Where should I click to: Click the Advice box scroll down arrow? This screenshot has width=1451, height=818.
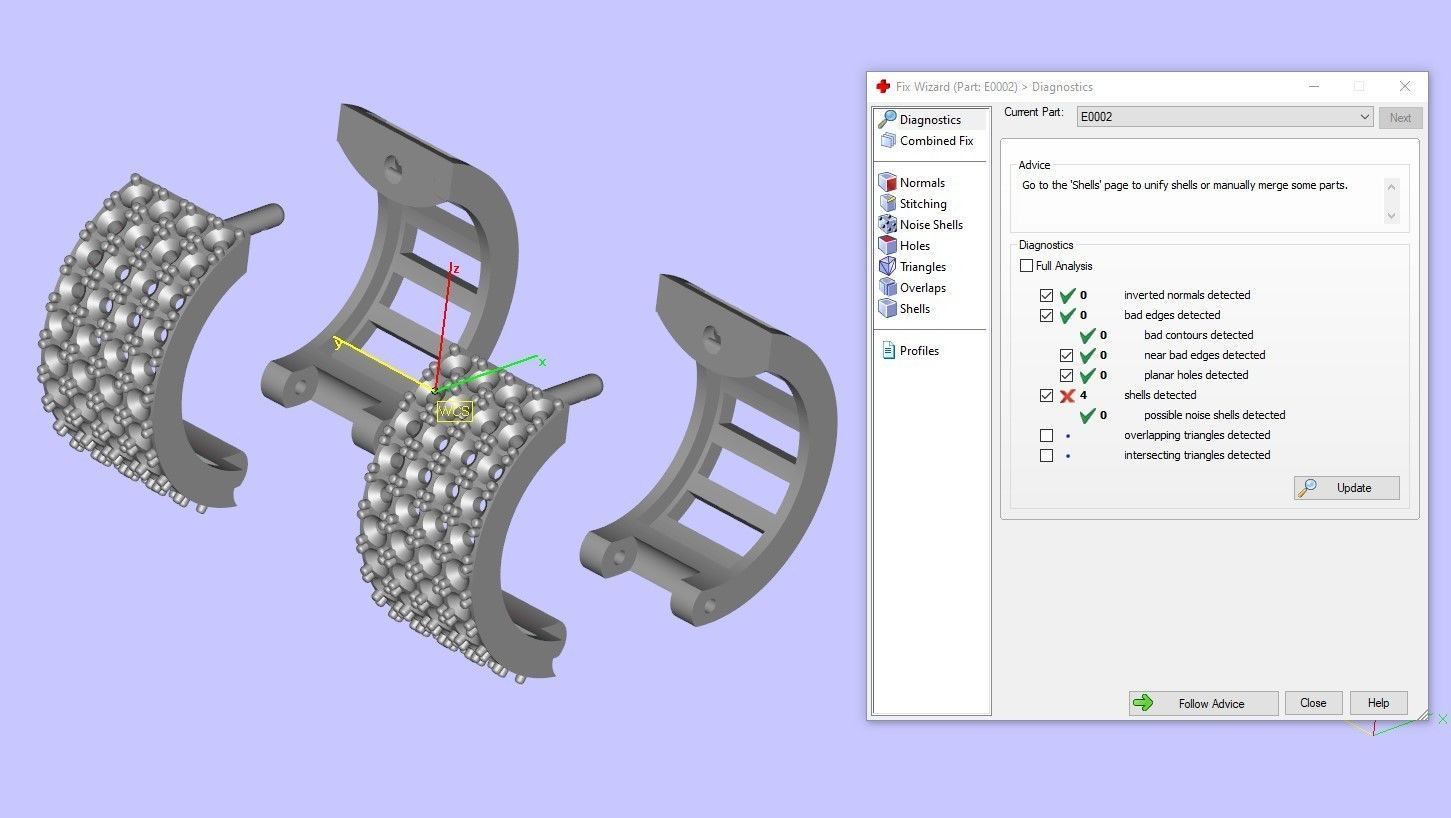(x=1390, y=216)
